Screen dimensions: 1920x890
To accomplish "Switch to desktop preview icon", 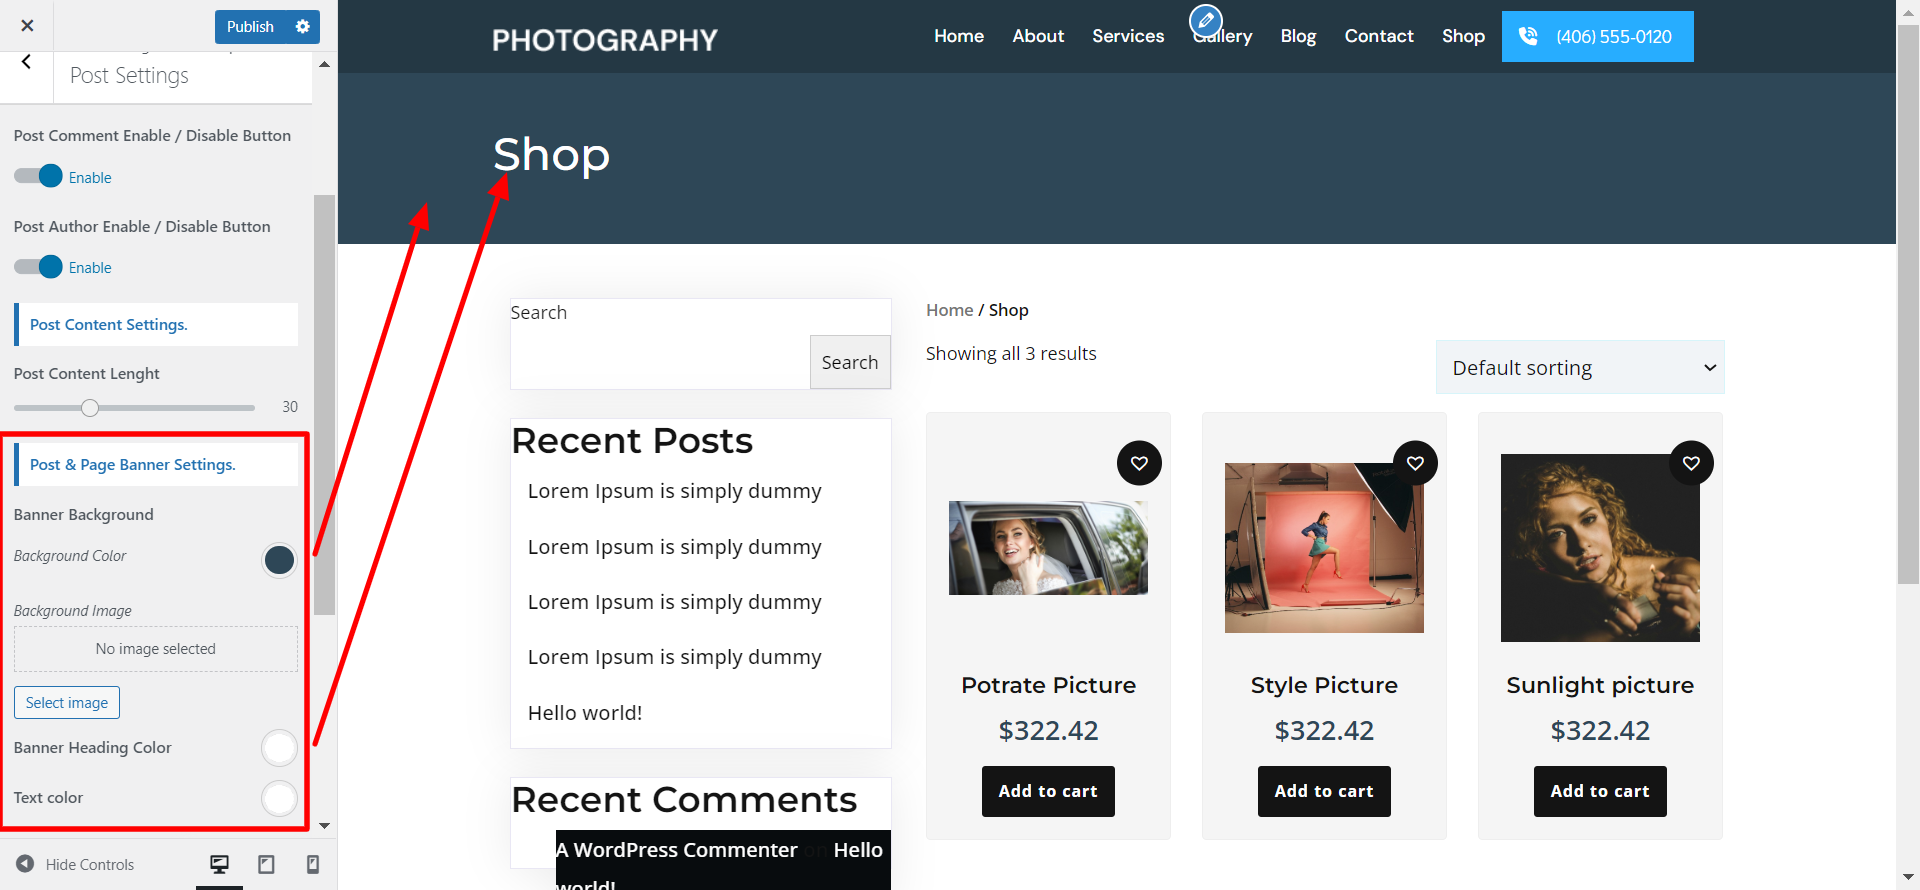I will click(219, 864).
